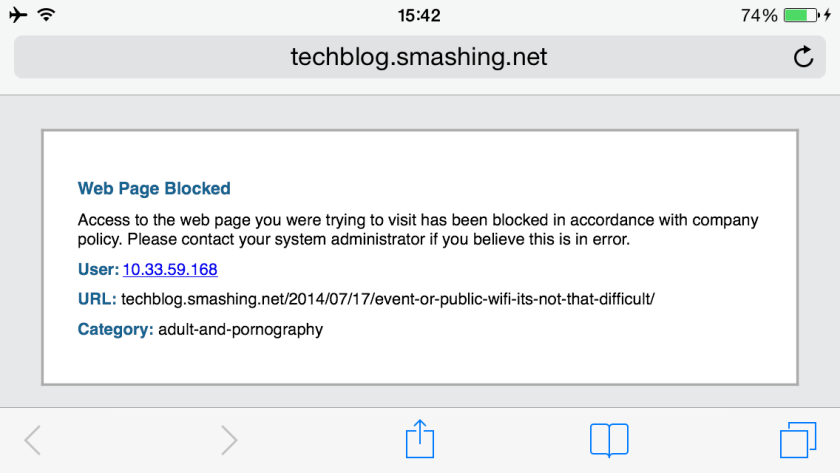Reload the page with the refresh icon

coord(803,57)
